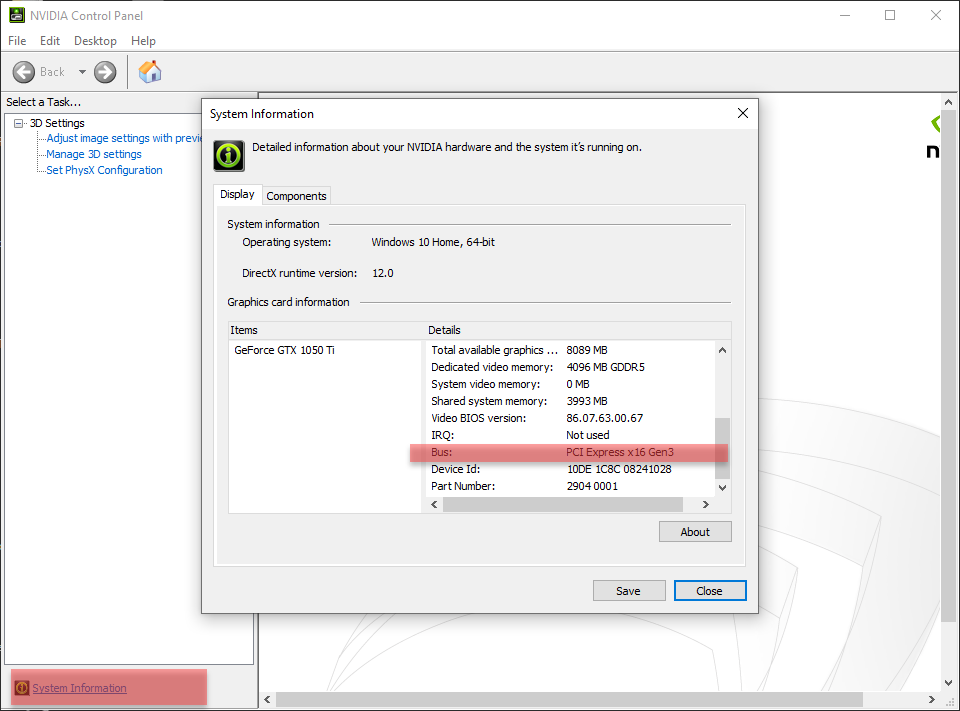Click the Part Number value 2904 0001
The width and height of the screenshot is (960, 711).
tap(592, 486)
